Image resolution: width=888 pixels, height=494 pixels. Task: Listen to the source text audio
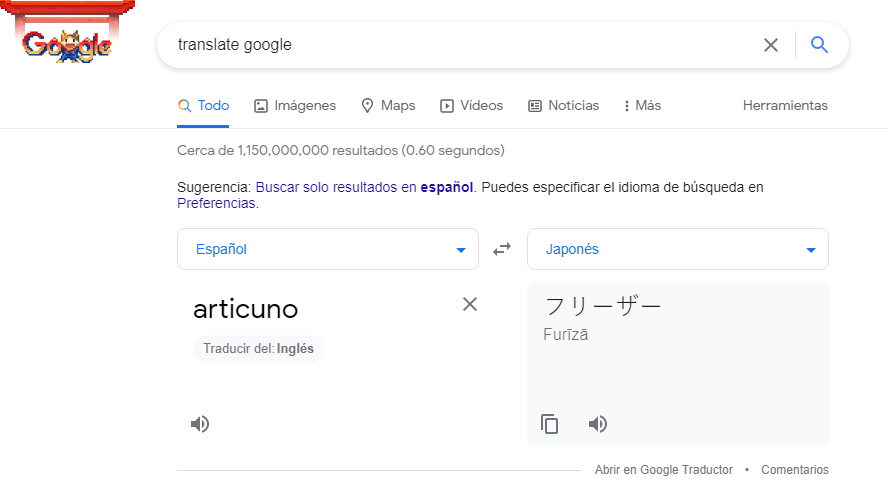click(200, 424)
